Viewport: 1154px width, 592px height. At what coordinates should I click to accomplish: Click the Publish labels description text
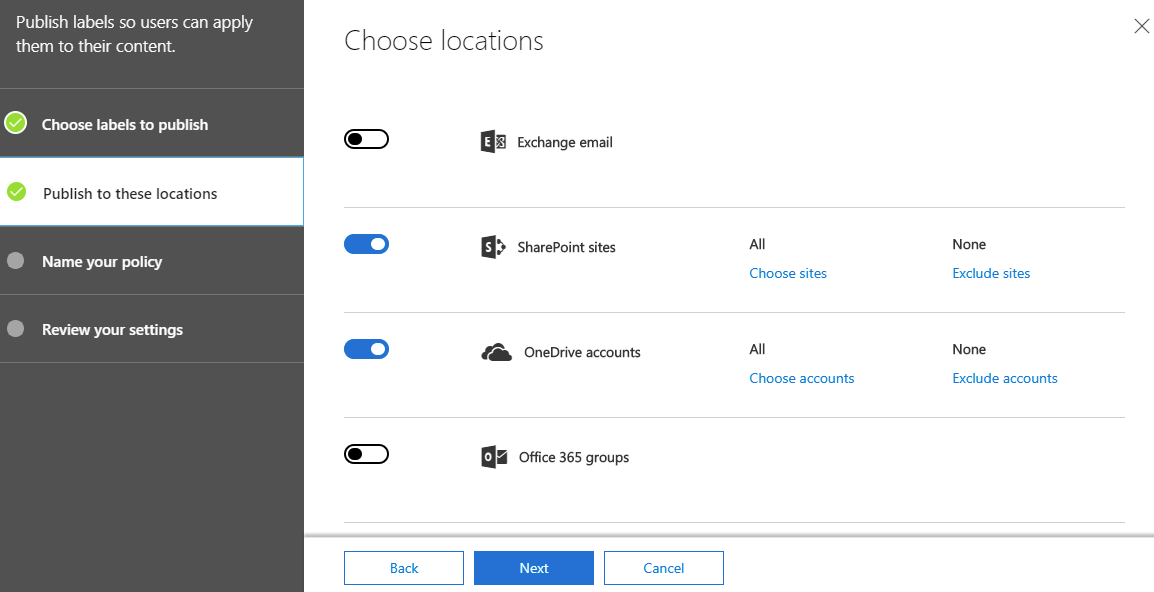(x=135, y=34)
